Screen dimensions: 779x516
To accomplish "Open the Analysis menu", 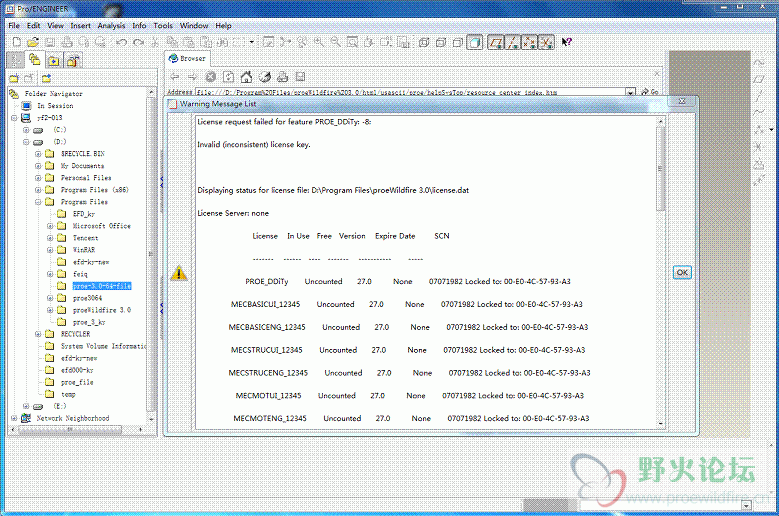I will pyautogui.click(x=111, y=26).
